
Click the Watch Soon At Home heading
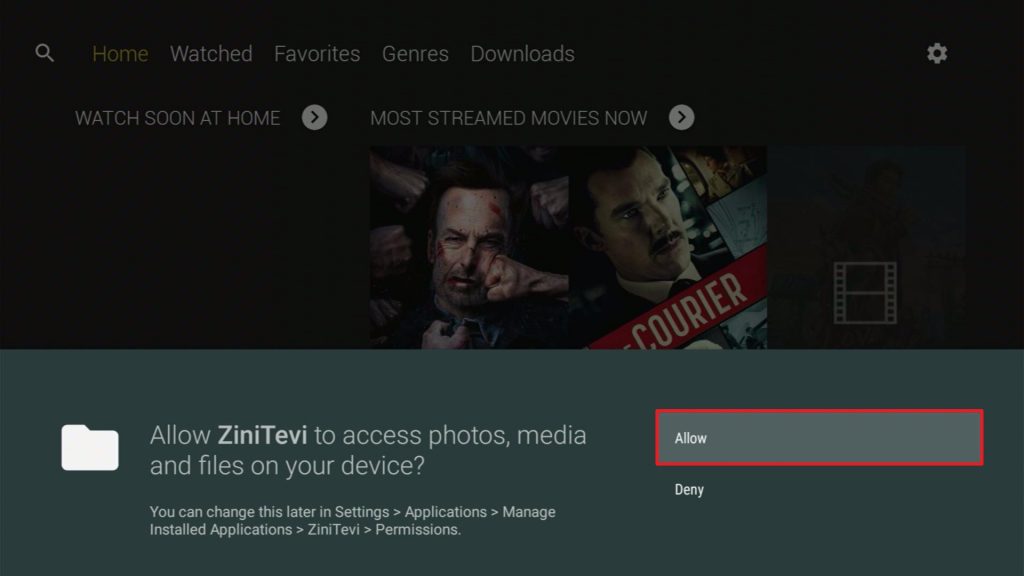(x=177, y=118)
